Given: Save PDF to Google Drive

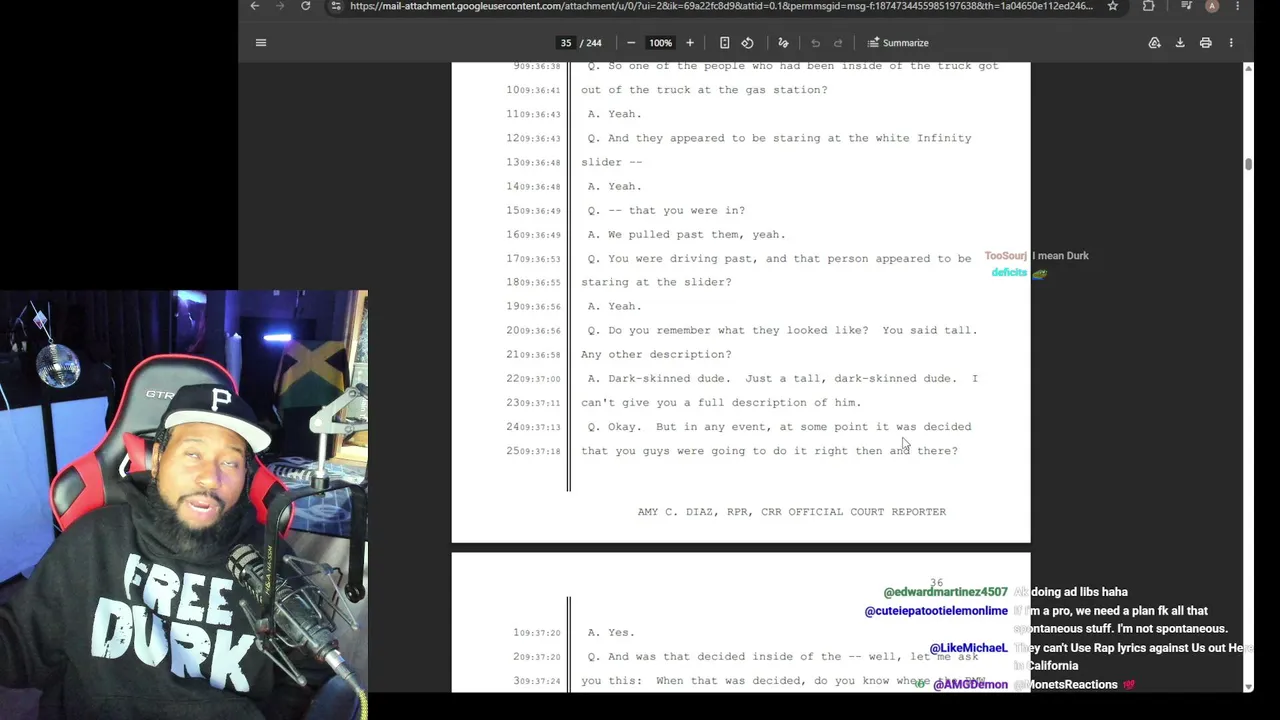Looking at the screenshot, I should point(1154,43).
